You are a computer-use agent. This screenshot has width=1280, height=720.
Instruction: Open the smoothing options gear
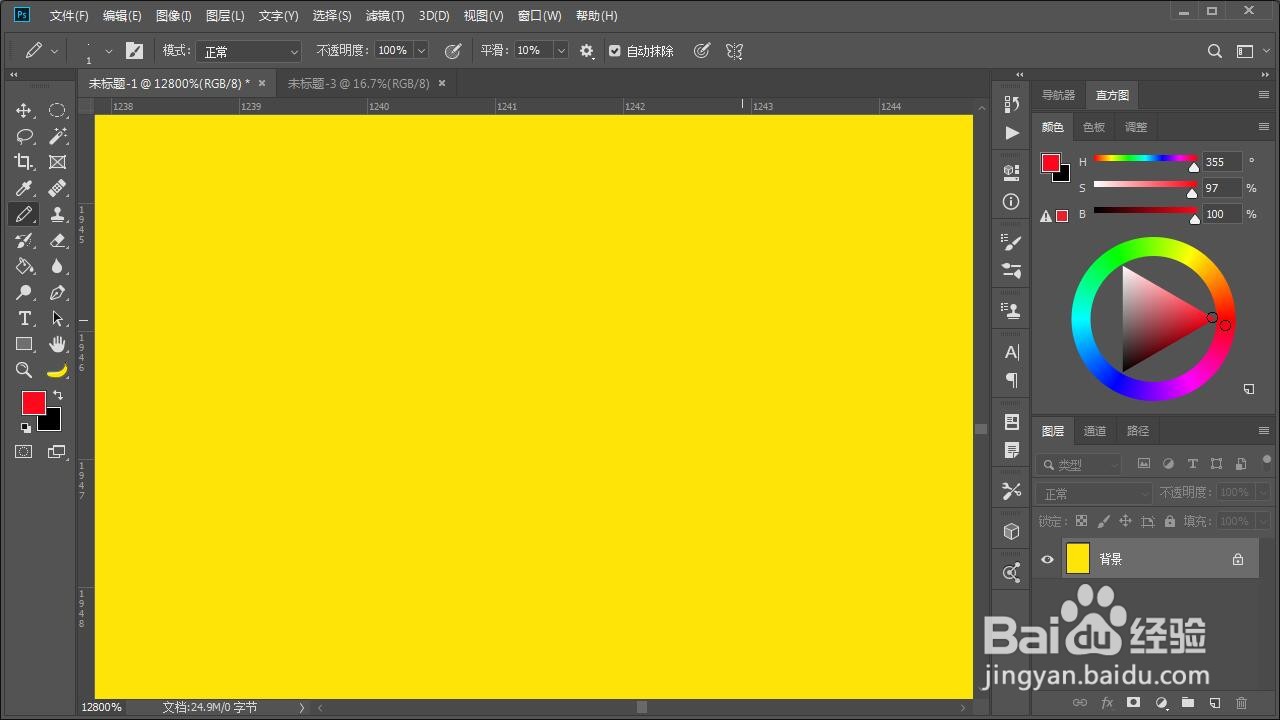(x=587, y=51)
